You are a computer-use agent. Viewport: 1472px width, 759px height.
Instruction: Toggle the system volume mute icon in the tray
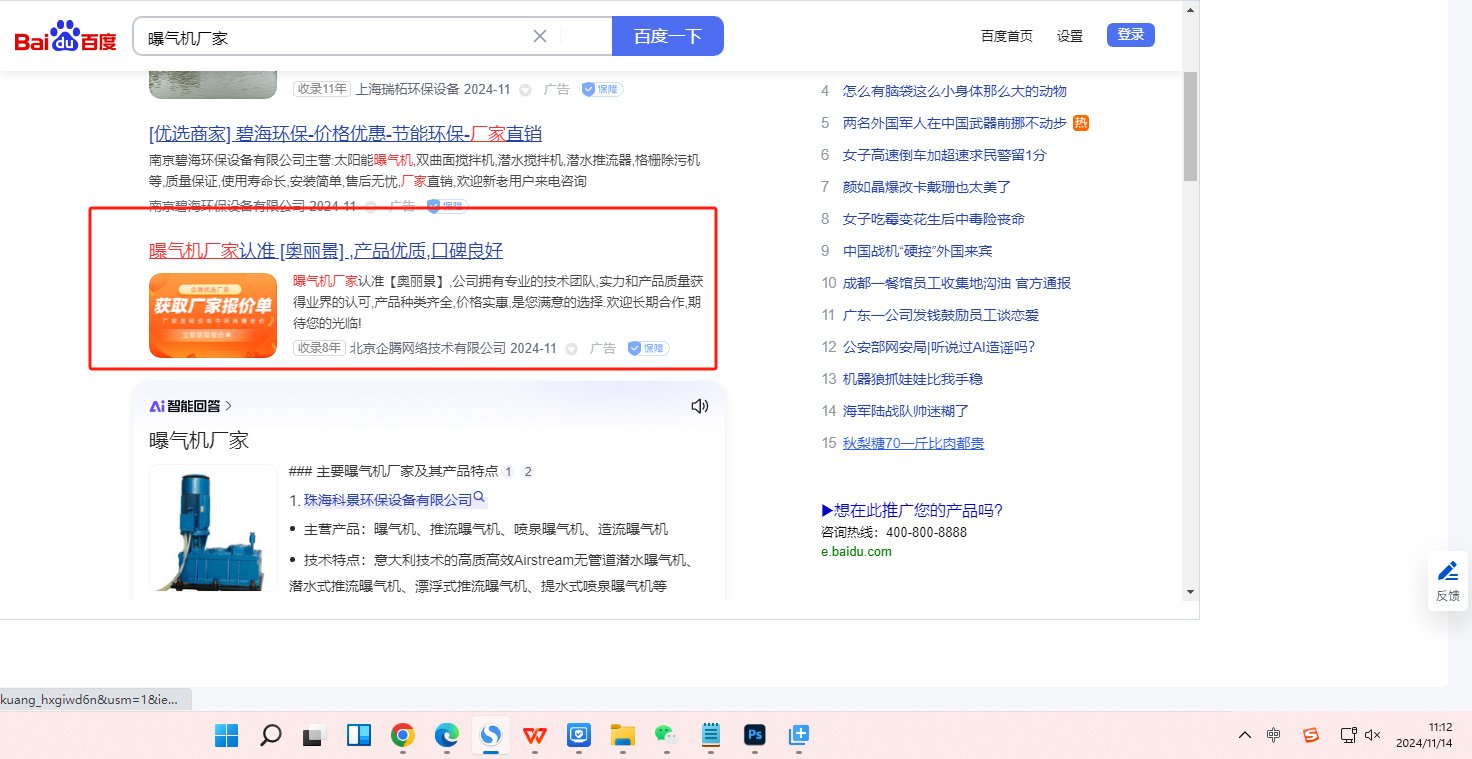coord(1373,735)
